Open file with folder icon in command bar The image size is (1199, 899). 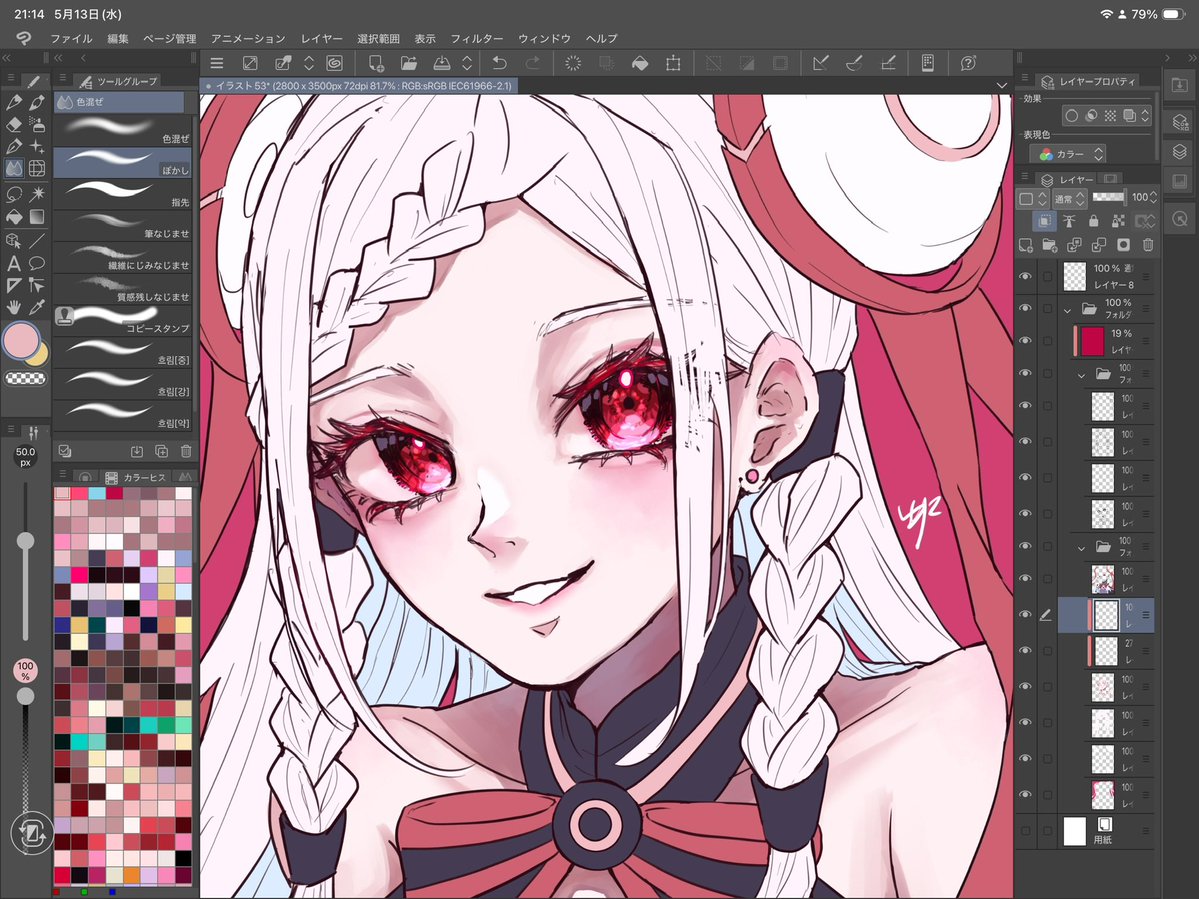(408, 63)
